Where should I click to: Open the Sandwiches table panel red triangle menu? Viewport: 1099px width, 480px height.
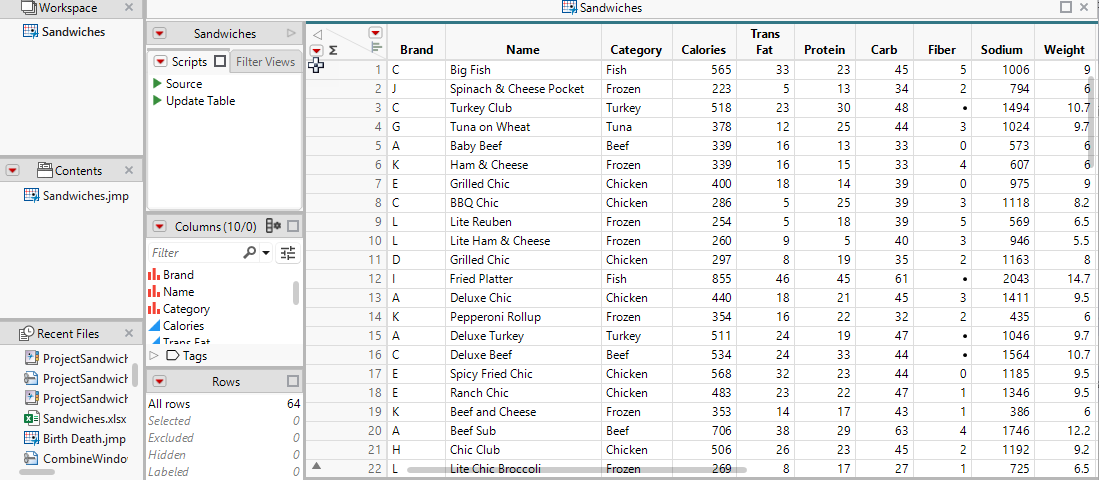[x=159, y=34]
